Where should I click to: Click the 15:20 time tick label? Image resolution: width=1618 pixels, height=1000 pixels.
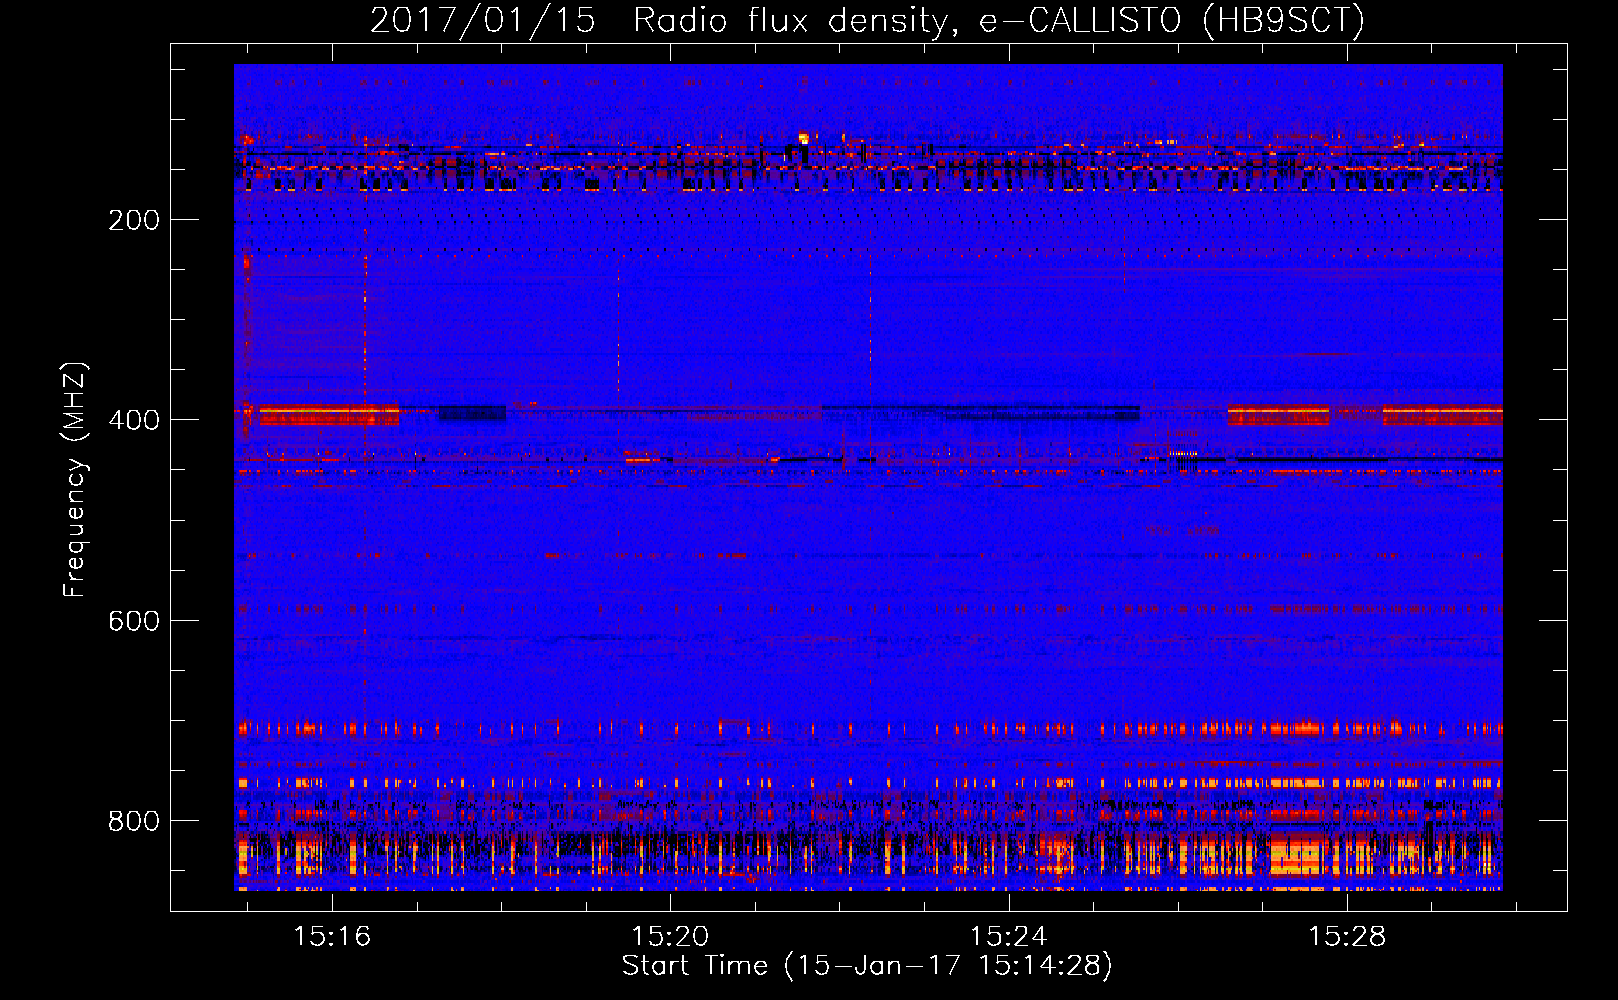[x=670, y=936]
